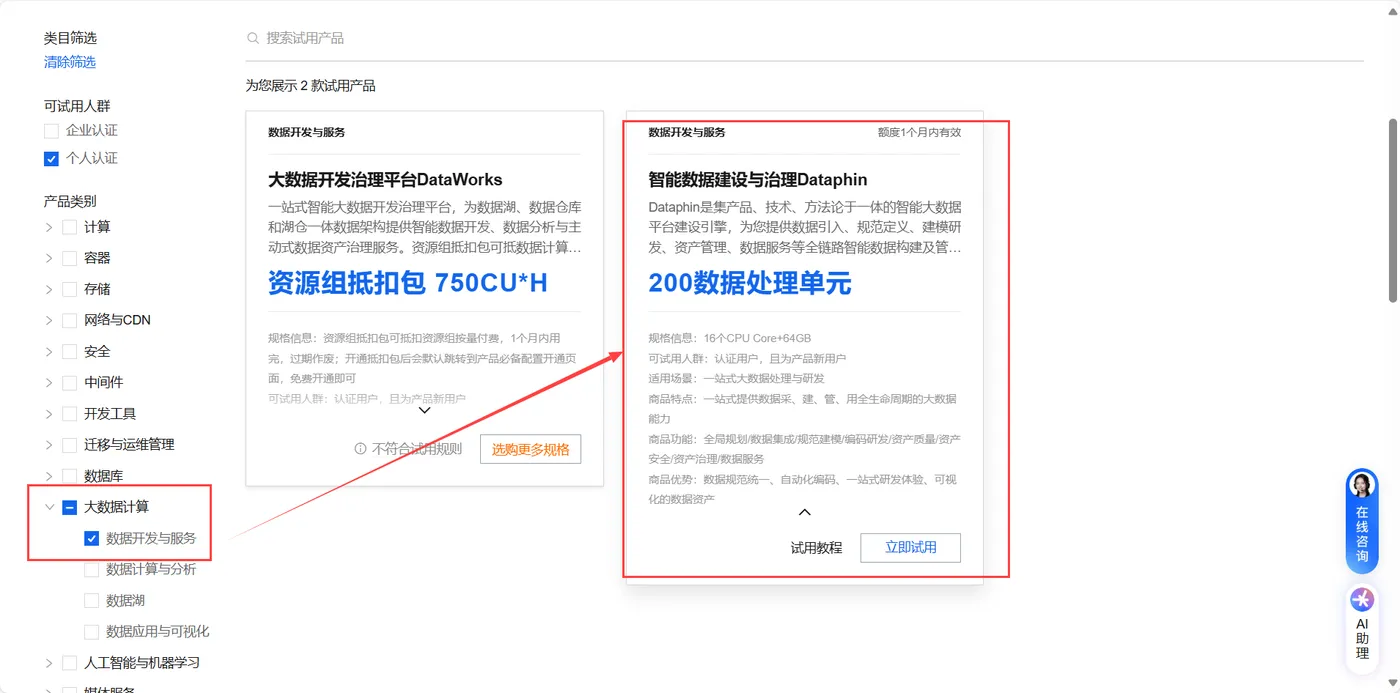Expand the 网络与CDN category arrow
Image resolution: width=1400 pixels, height=693 pixels.
[x=49, y=320]
